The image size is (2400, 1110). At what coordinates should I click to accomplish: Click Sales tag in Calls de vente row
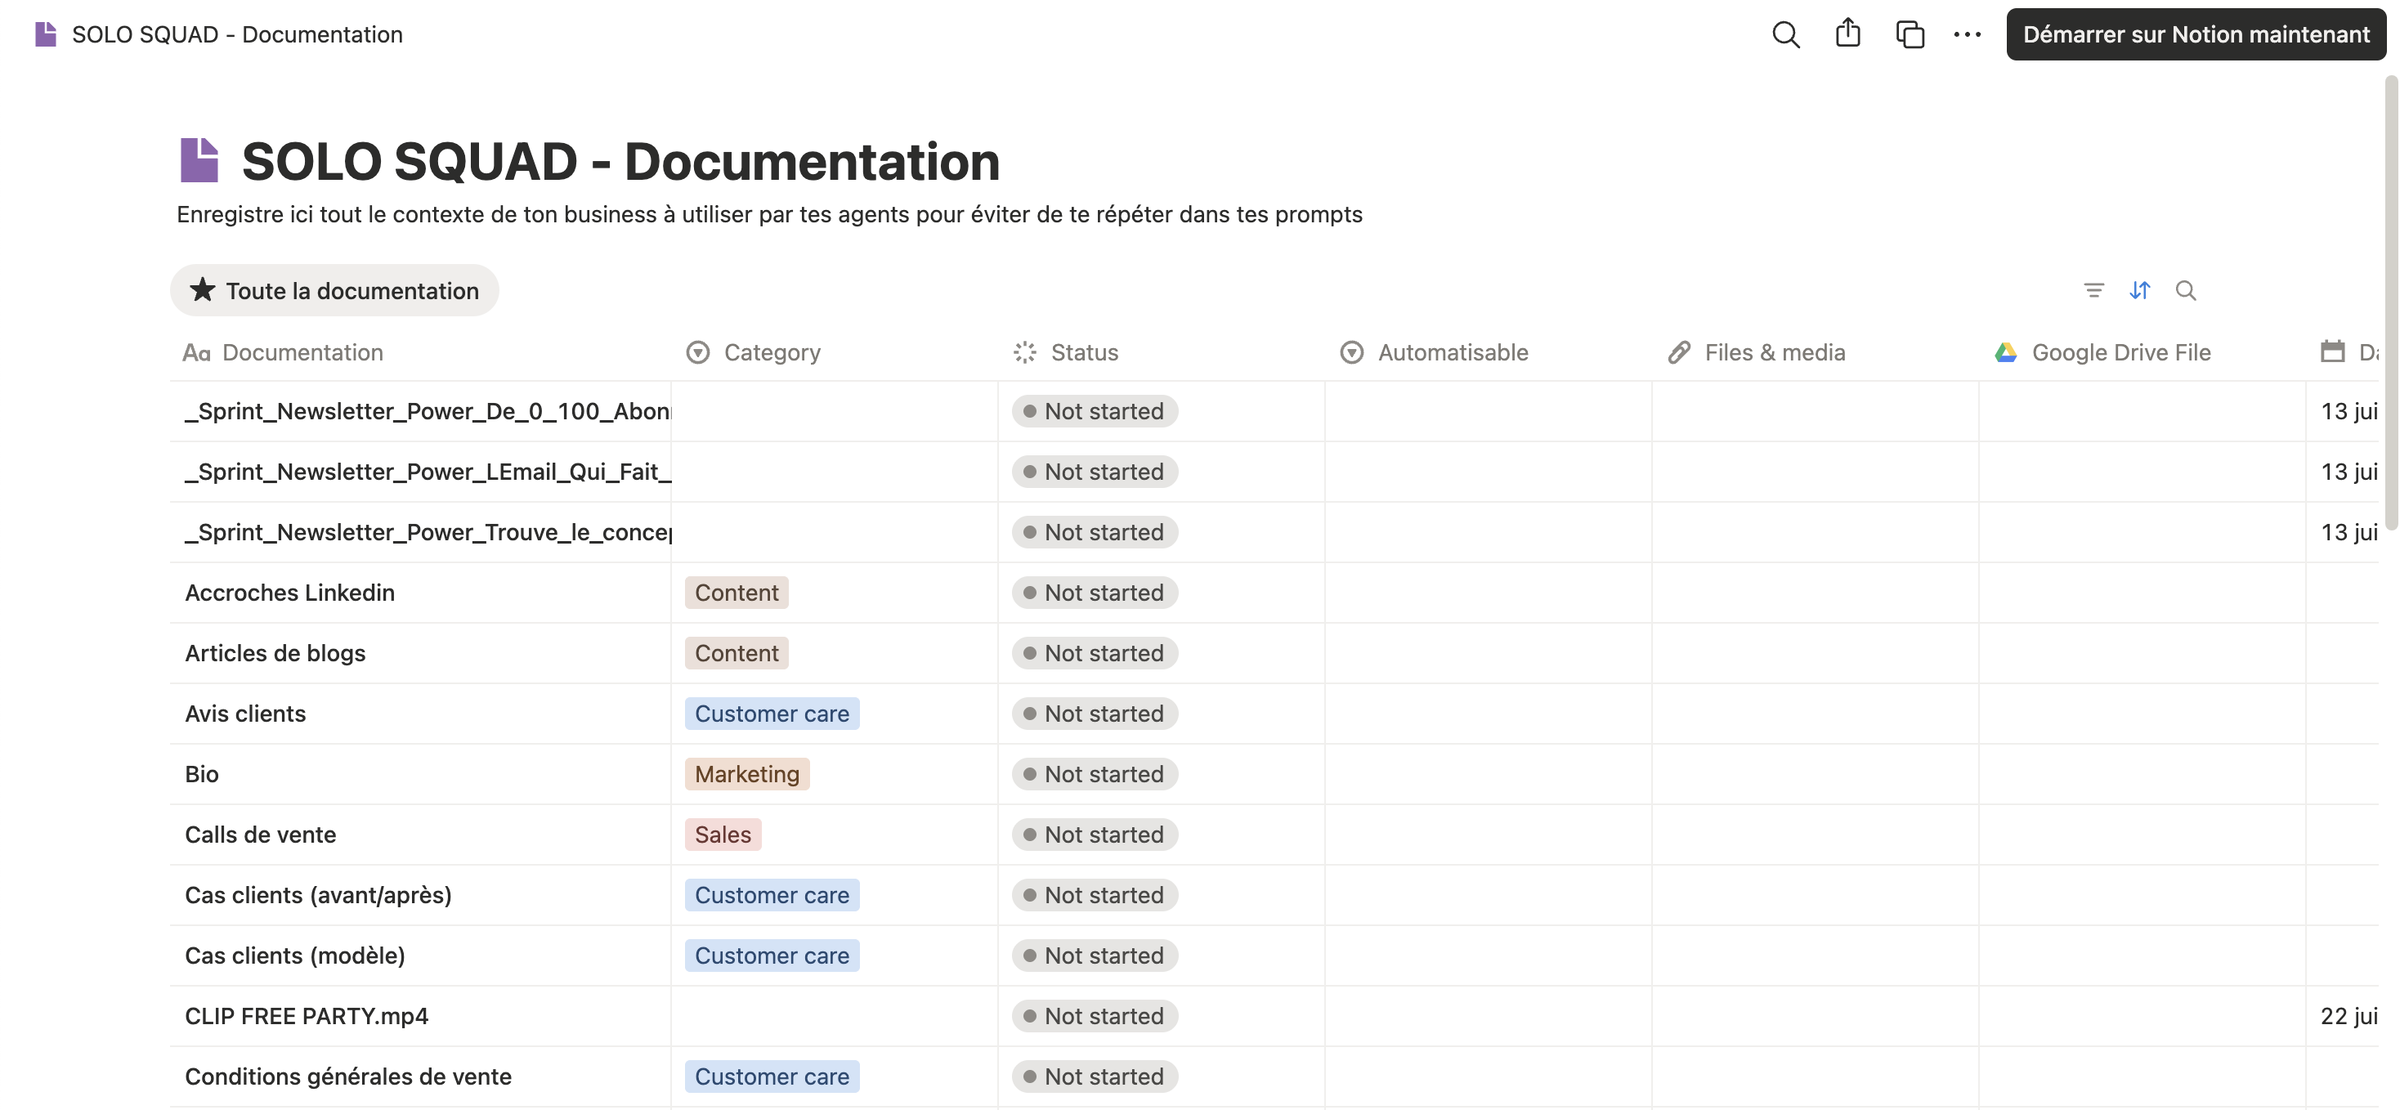click(723, 835)
